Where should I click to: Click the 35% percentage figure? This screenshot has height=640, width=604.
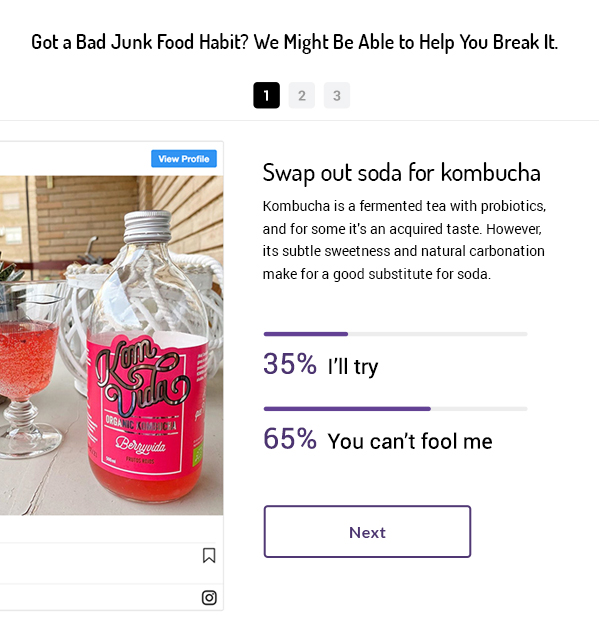tap(290, 365)
